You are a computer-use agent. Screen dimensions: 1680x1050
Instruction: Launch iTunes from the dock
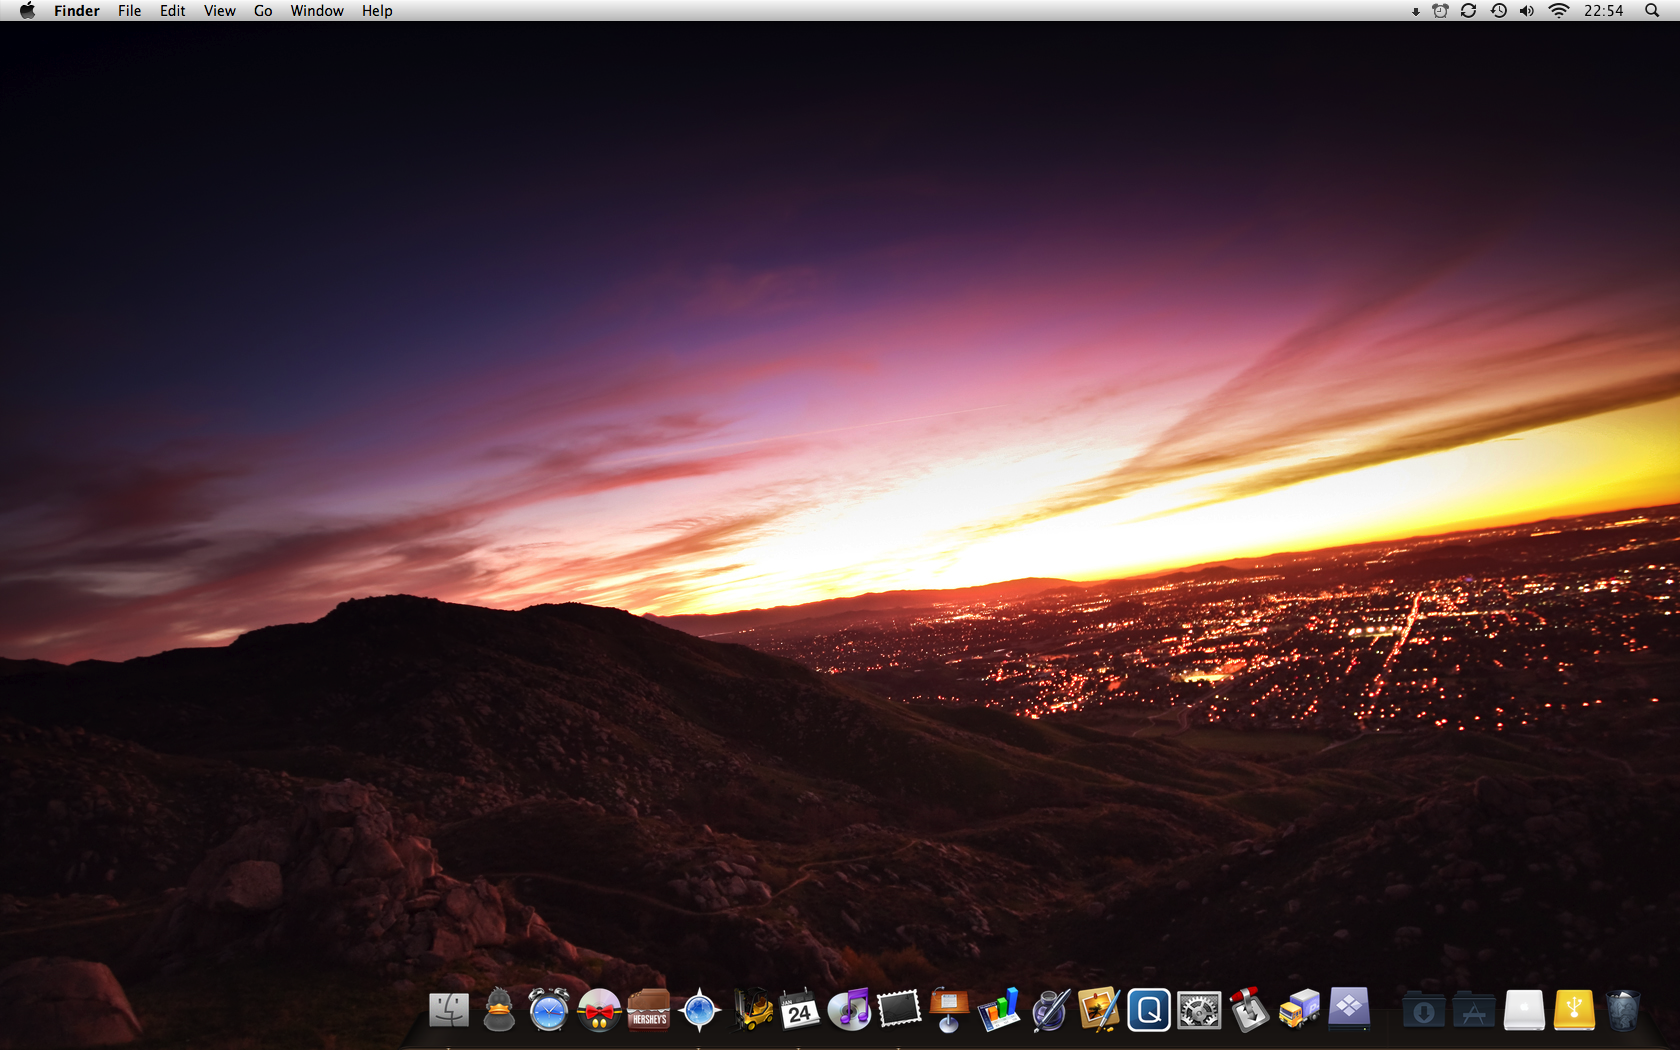pos(850,1010)
